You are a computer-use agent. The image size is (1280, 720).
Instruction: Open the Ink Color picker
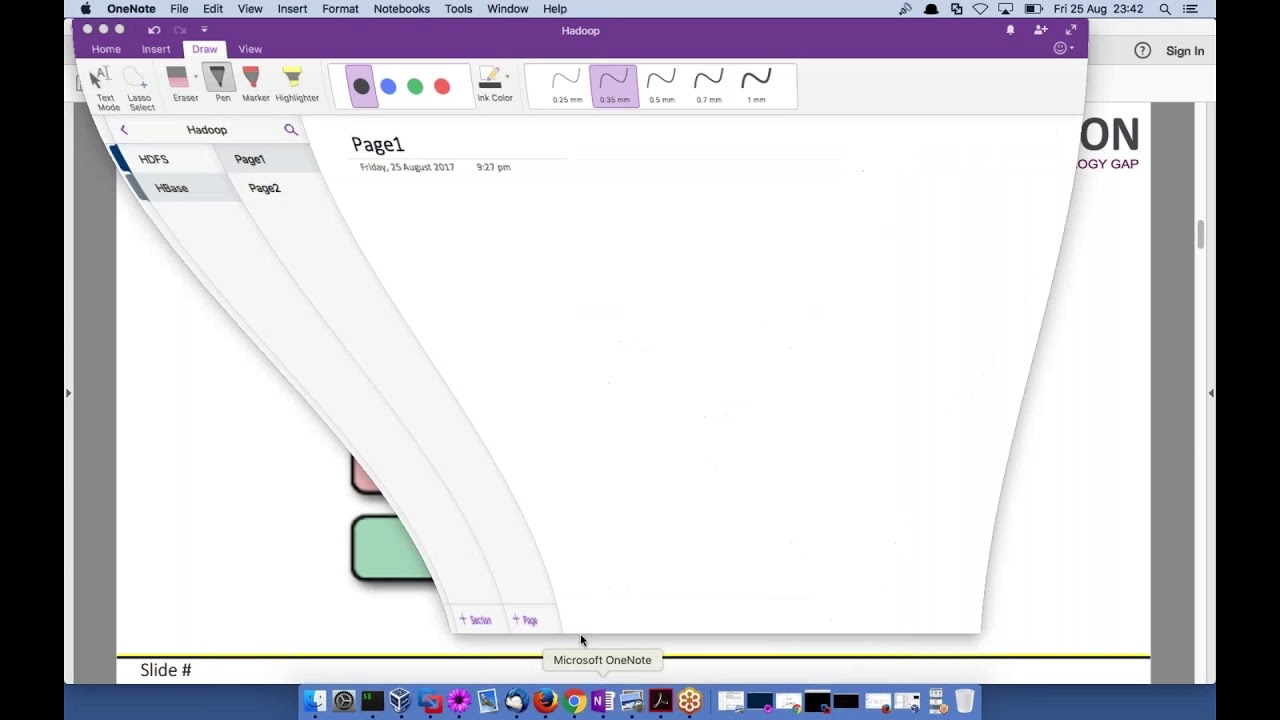pyautogui.click(x=494, y=85)
